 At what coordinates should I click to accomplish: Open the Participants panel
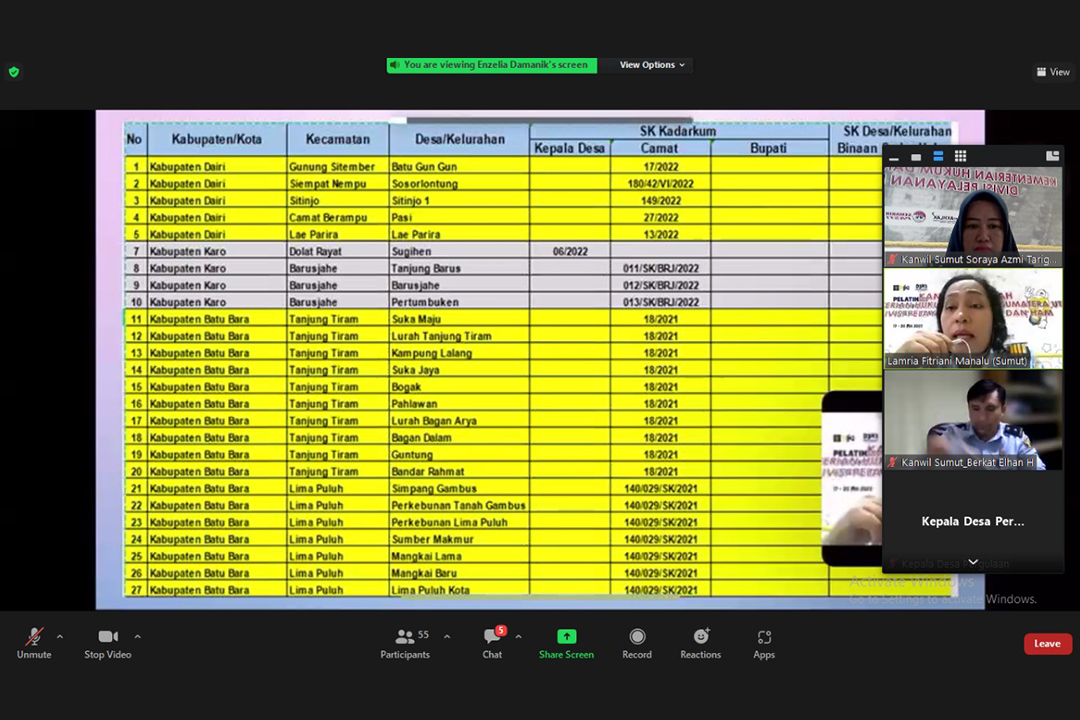click(405, 642)
